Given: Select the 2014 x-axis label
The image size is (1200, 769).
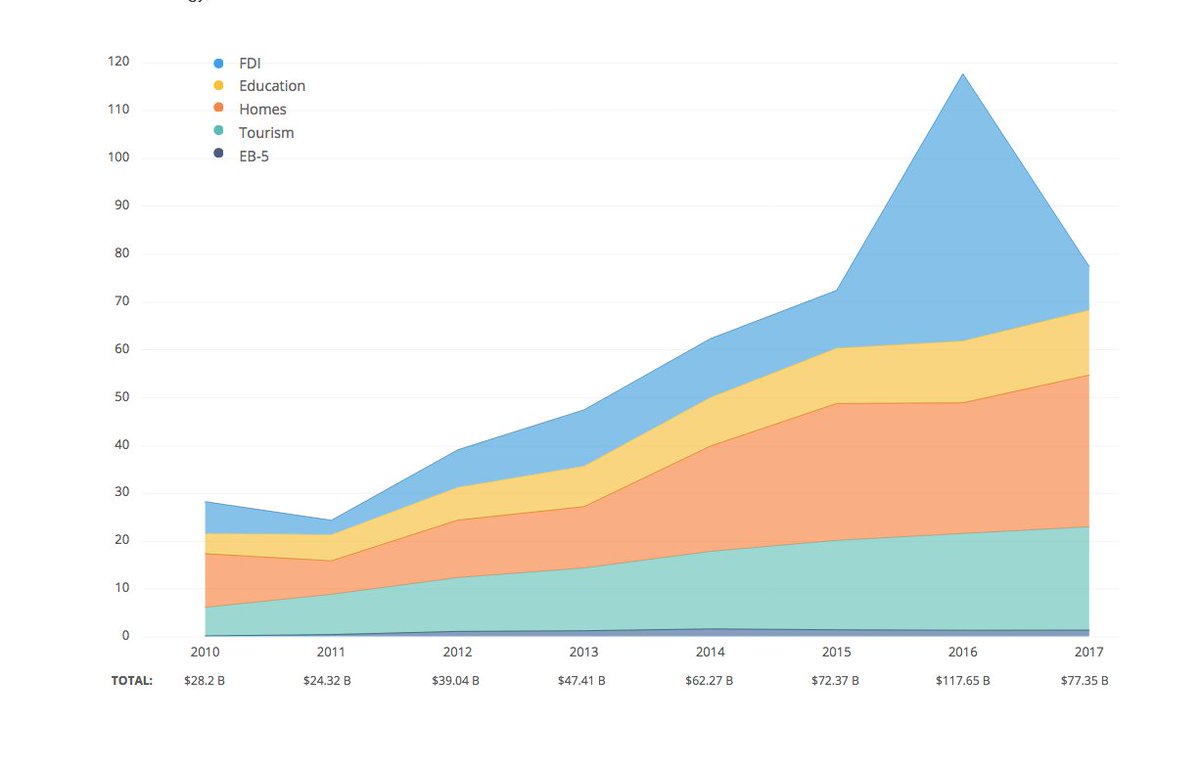Looking at the screenshot, I should click(x=710, y=652).
